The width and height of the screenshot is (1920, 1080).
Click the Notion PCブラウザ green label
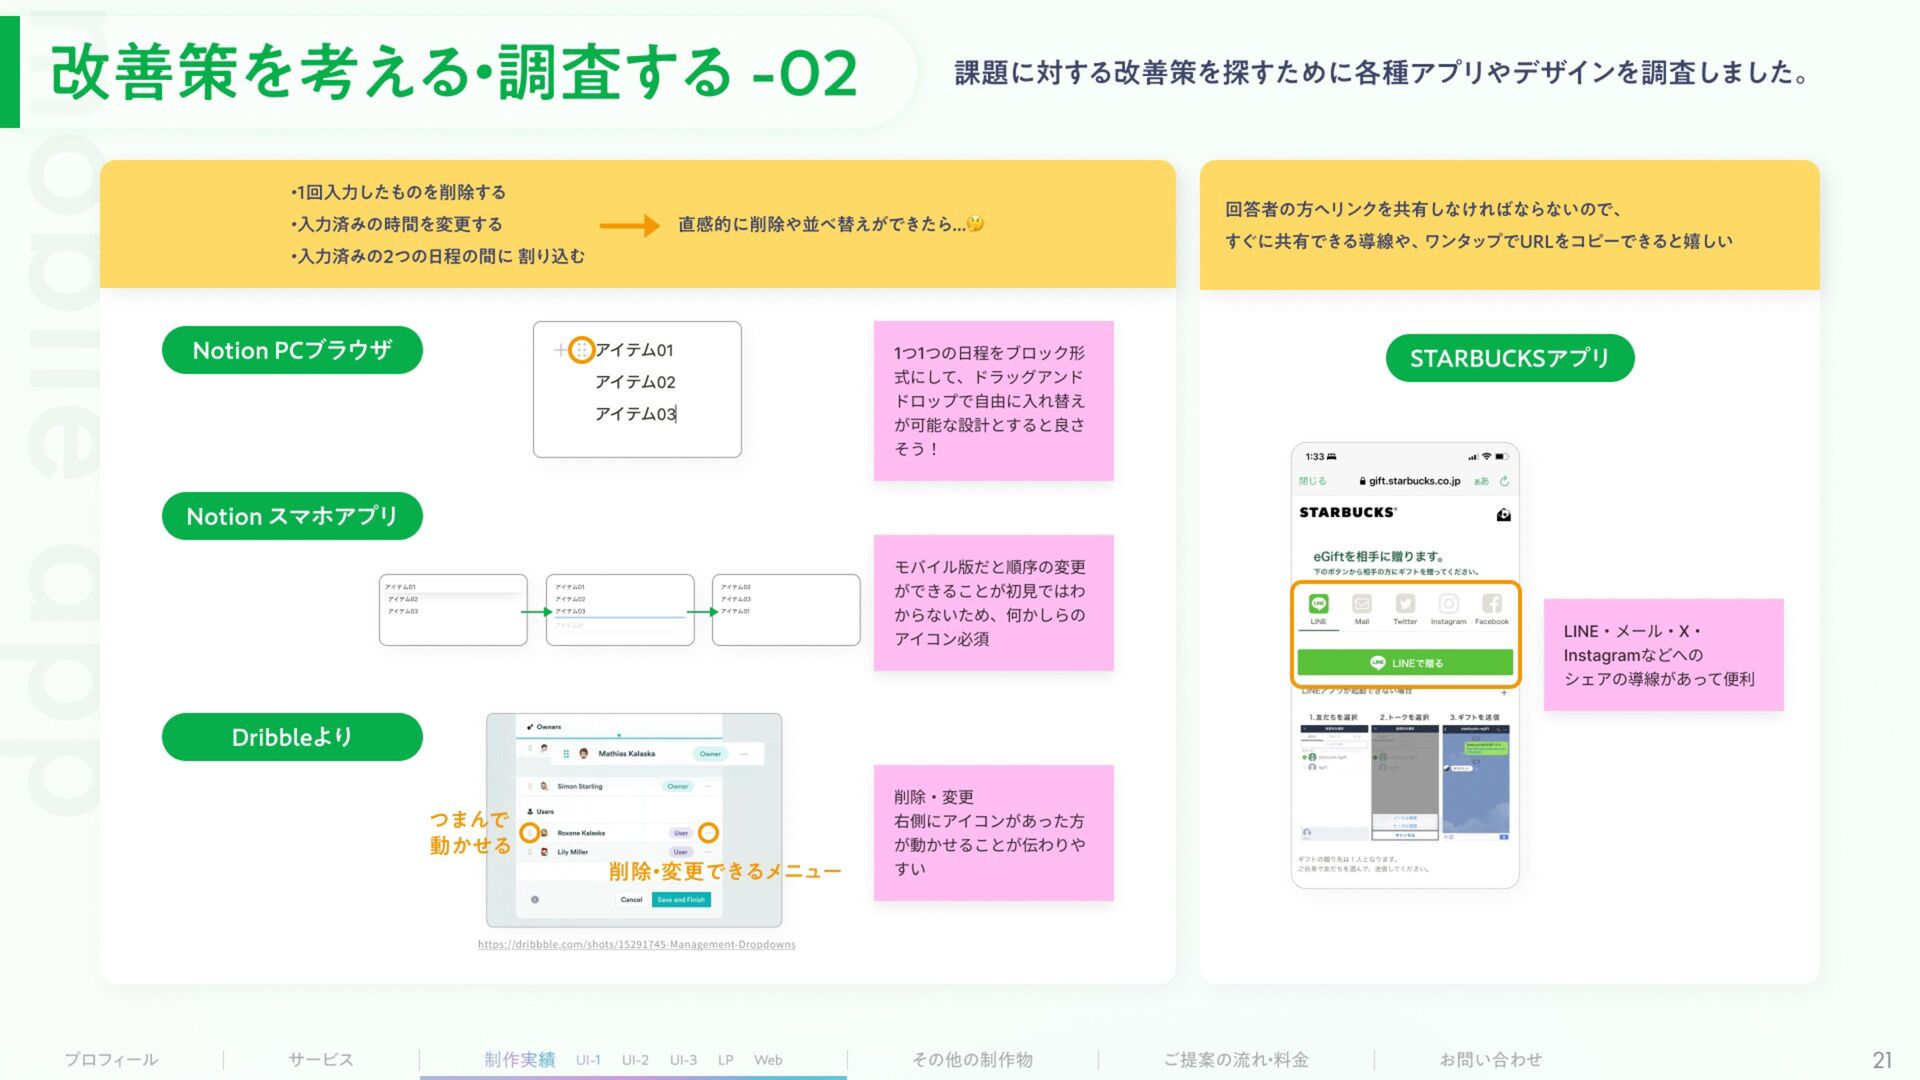pyautogui.click(x=292, y=350)
